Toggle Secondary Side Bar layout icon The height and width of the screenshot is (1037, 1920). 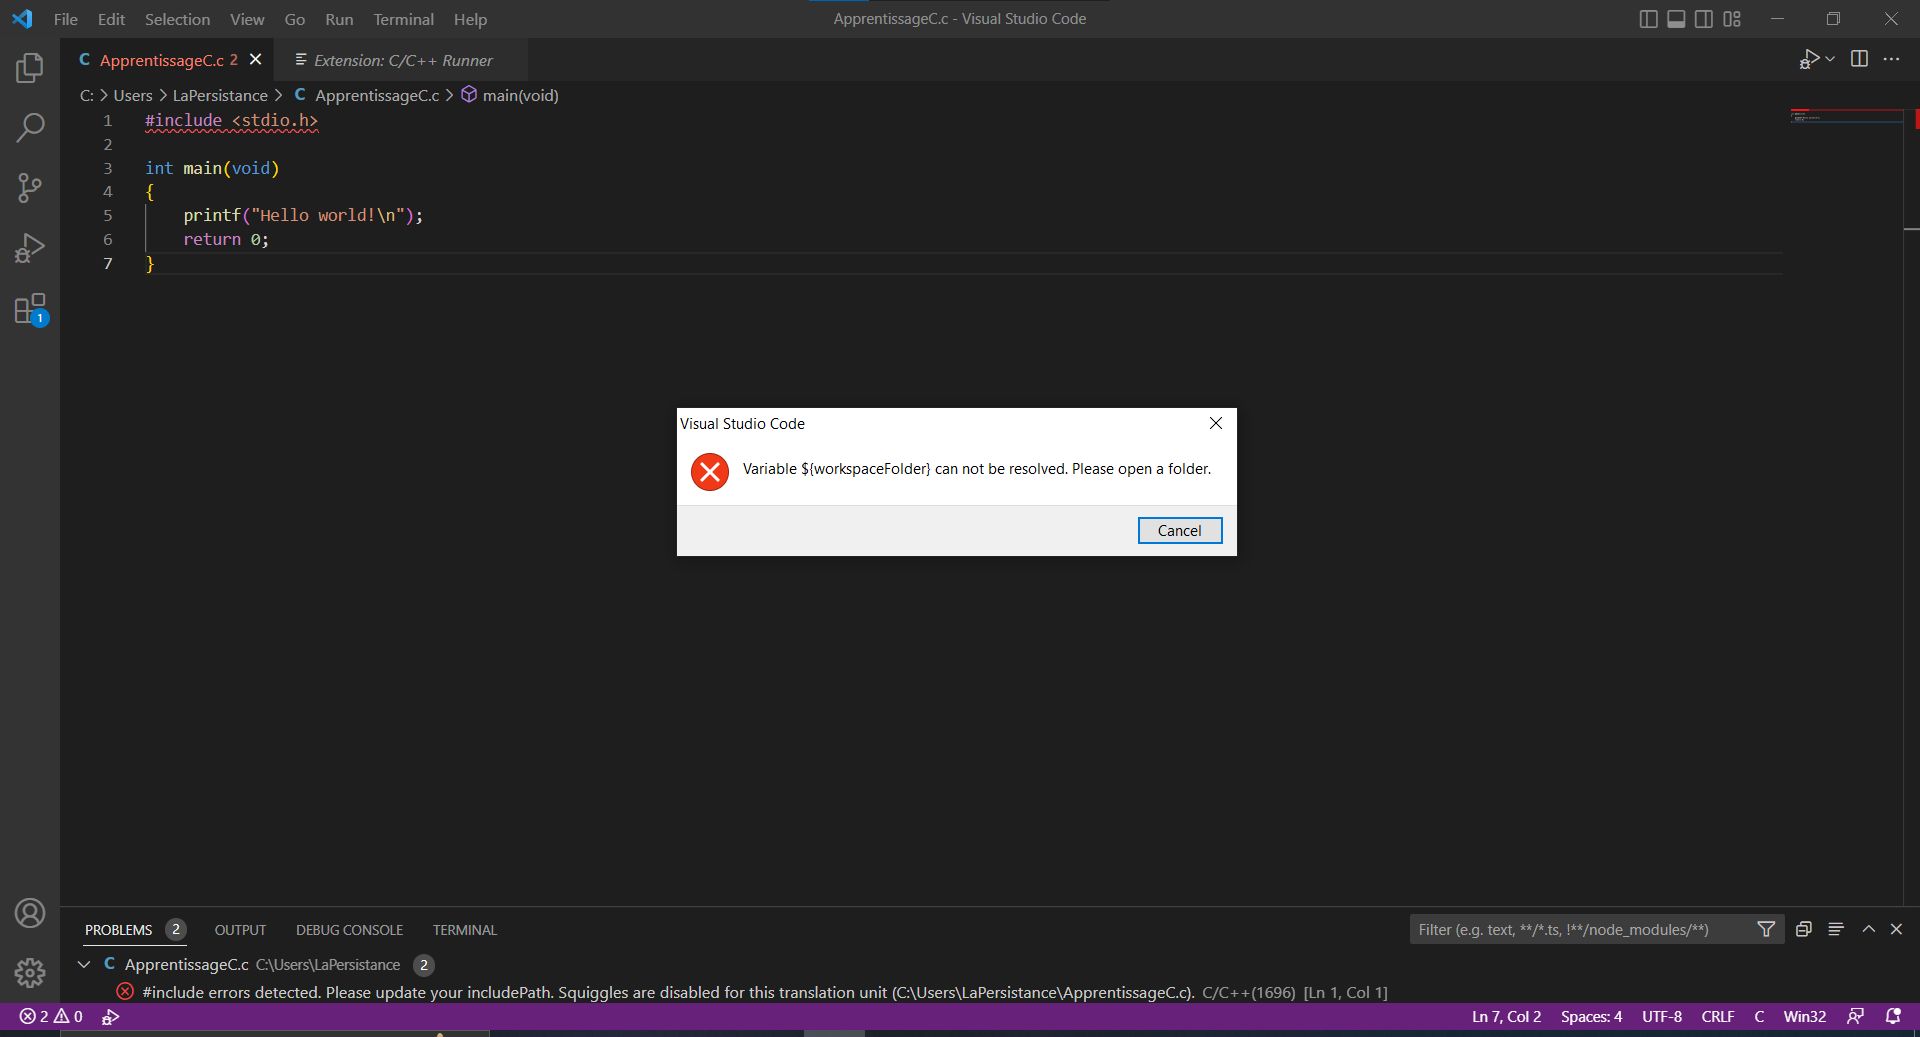click(1704, 19)
